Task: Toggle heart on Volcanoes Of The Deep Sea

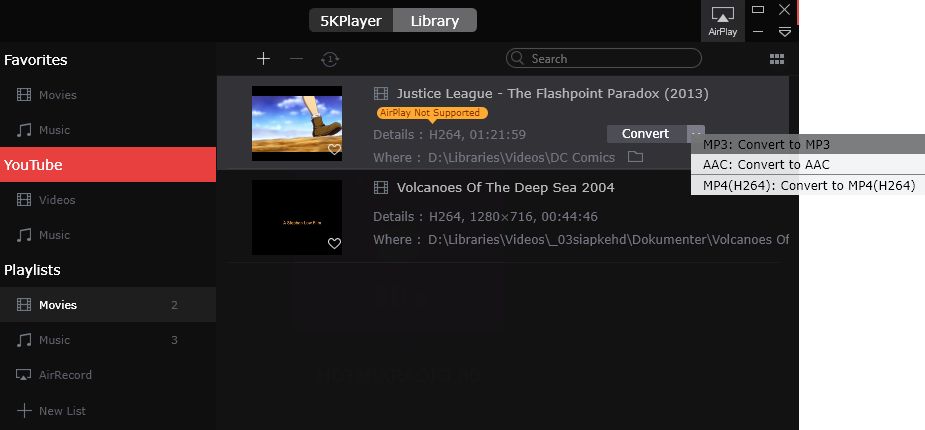Action: tap(334, 244)
